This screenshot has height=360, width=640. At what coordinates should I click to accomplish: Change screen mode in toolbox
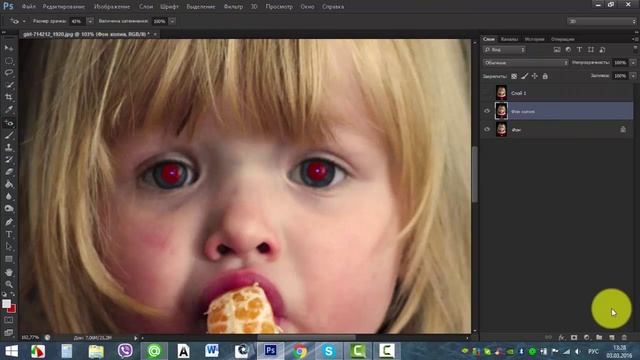point(9,332)
